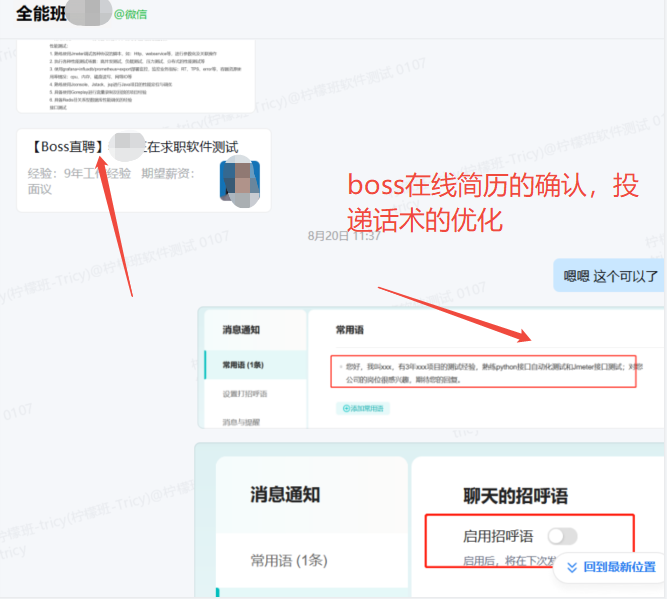This screenshot has width=667, height=599.
Task: Click the 常用语 (1条) item in lower screenshot
Action: (x=290, y=560)
